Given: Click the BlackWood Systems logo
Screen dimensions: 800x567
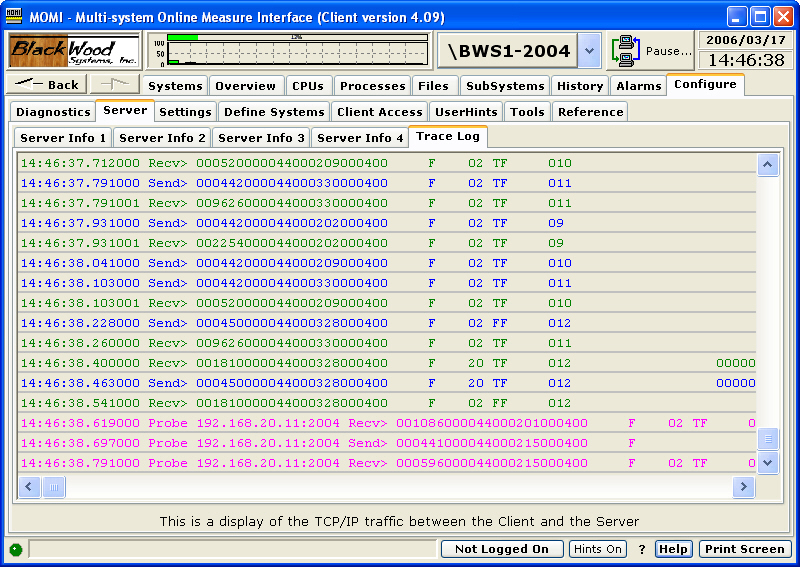Looking at the screenshot, I should (73, 51).
